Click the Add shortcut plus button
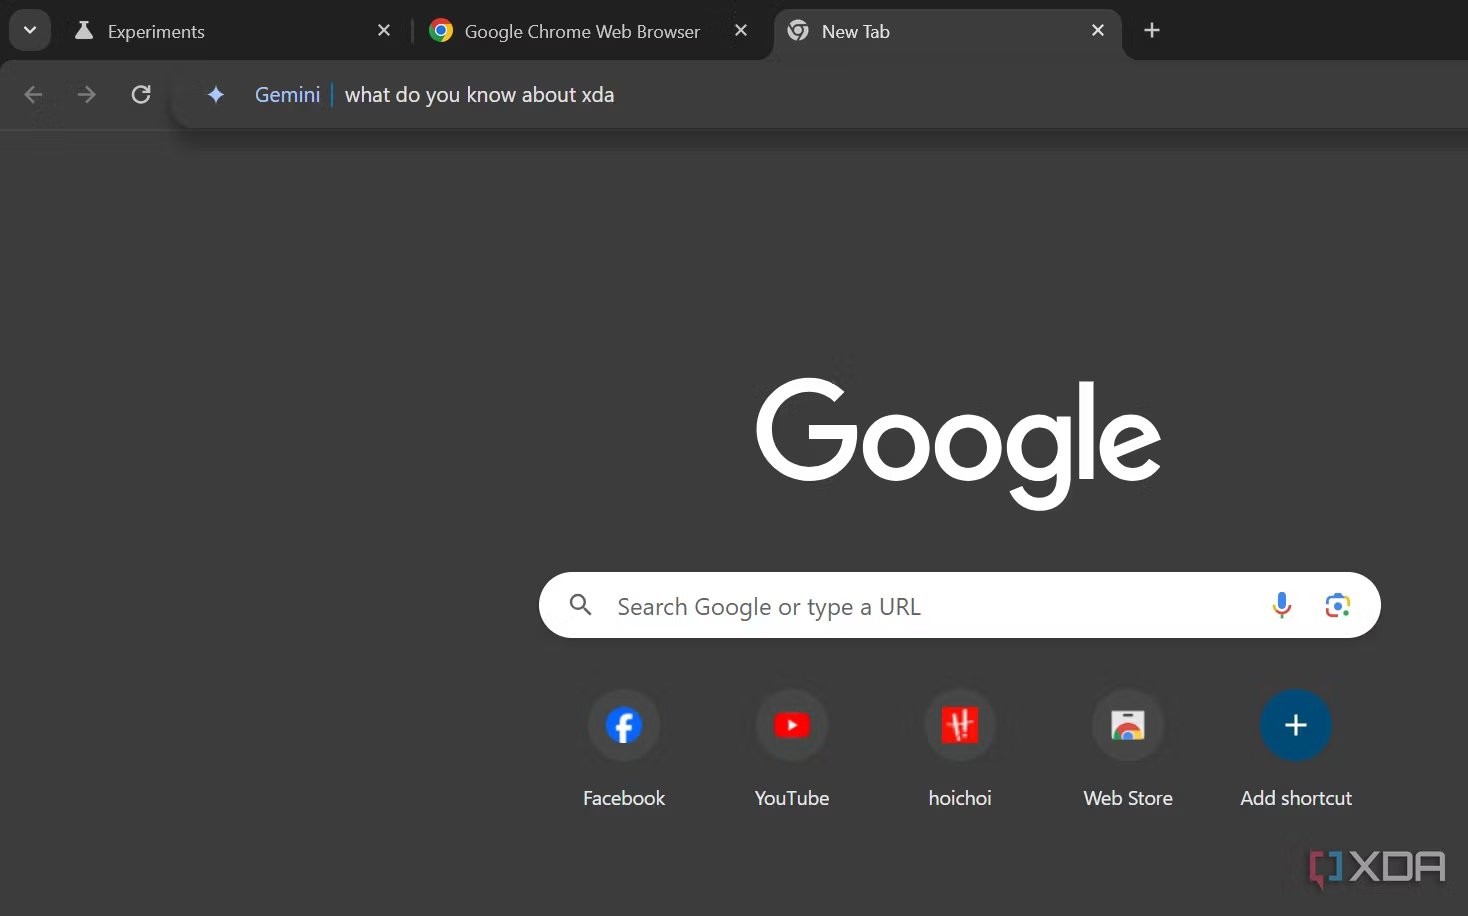 [x=1296, y=725]
